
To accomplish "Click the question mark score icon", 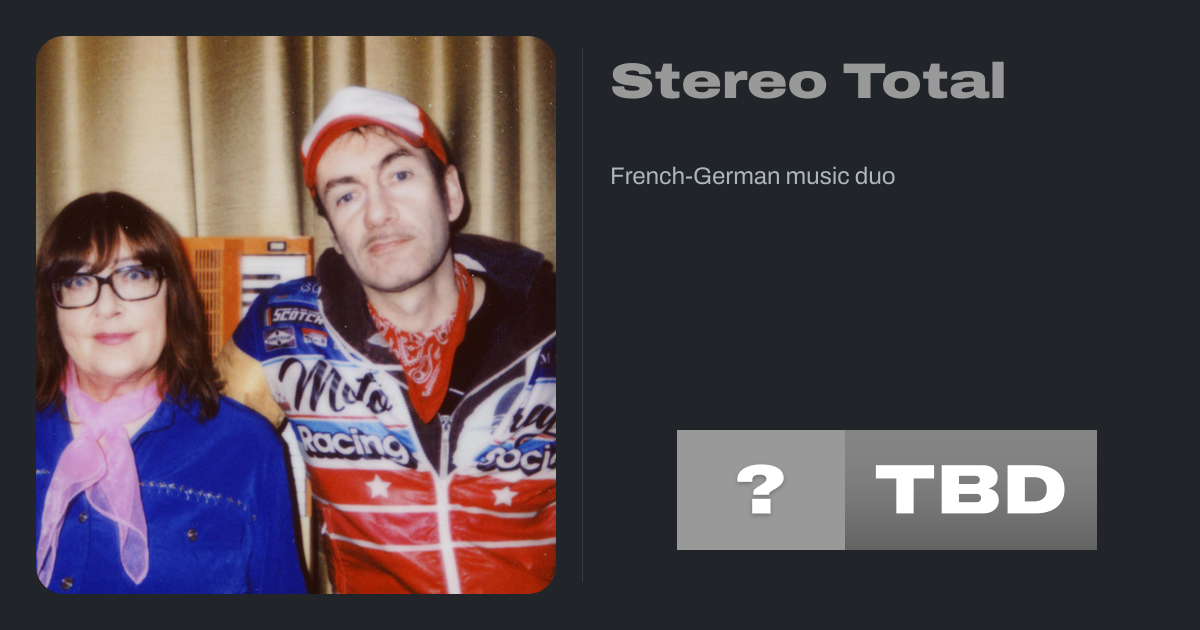I will [x=761, y=490].
